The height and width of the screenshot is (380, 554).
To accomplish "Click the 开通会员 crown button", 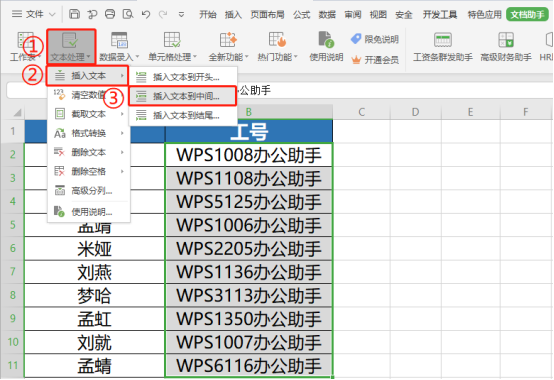I will [375, 60].
